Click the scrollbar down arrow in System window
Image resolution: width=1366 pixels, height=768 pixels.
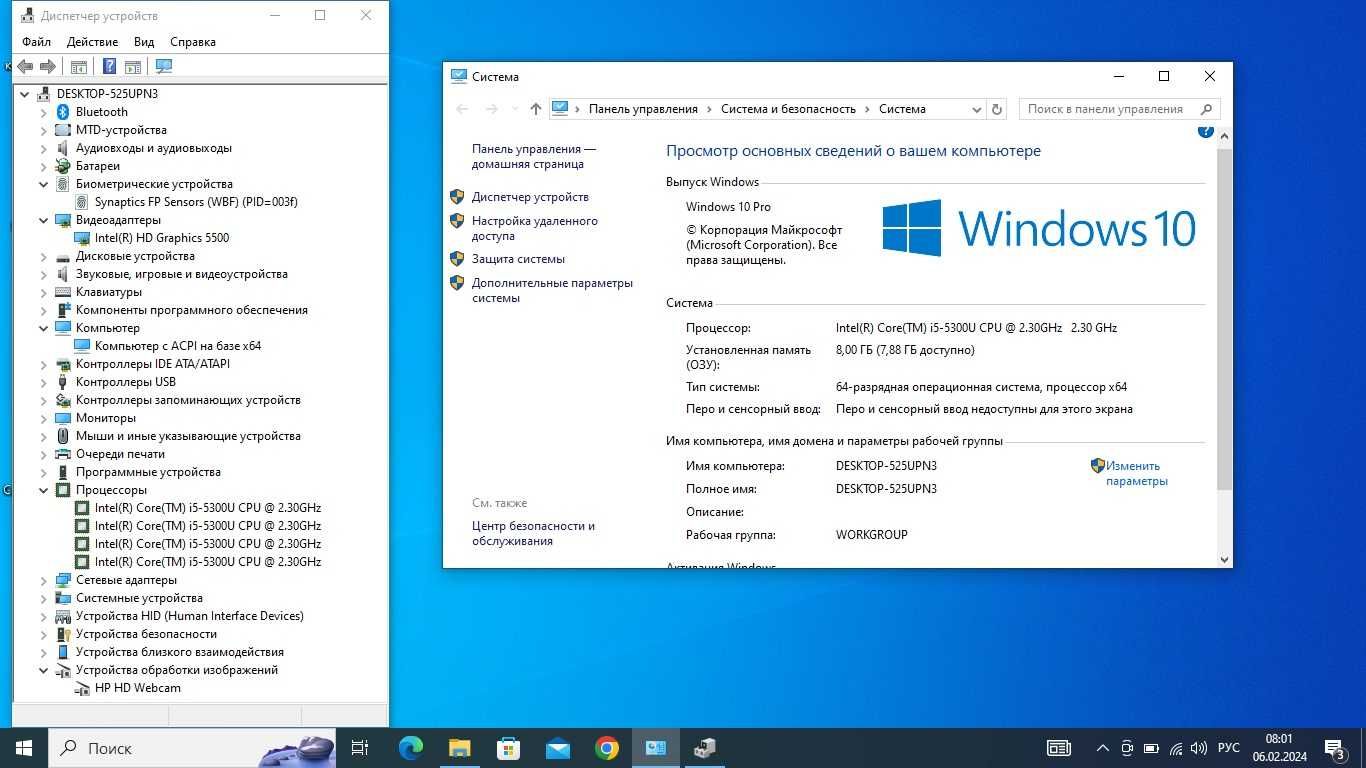coord(1224,560)
